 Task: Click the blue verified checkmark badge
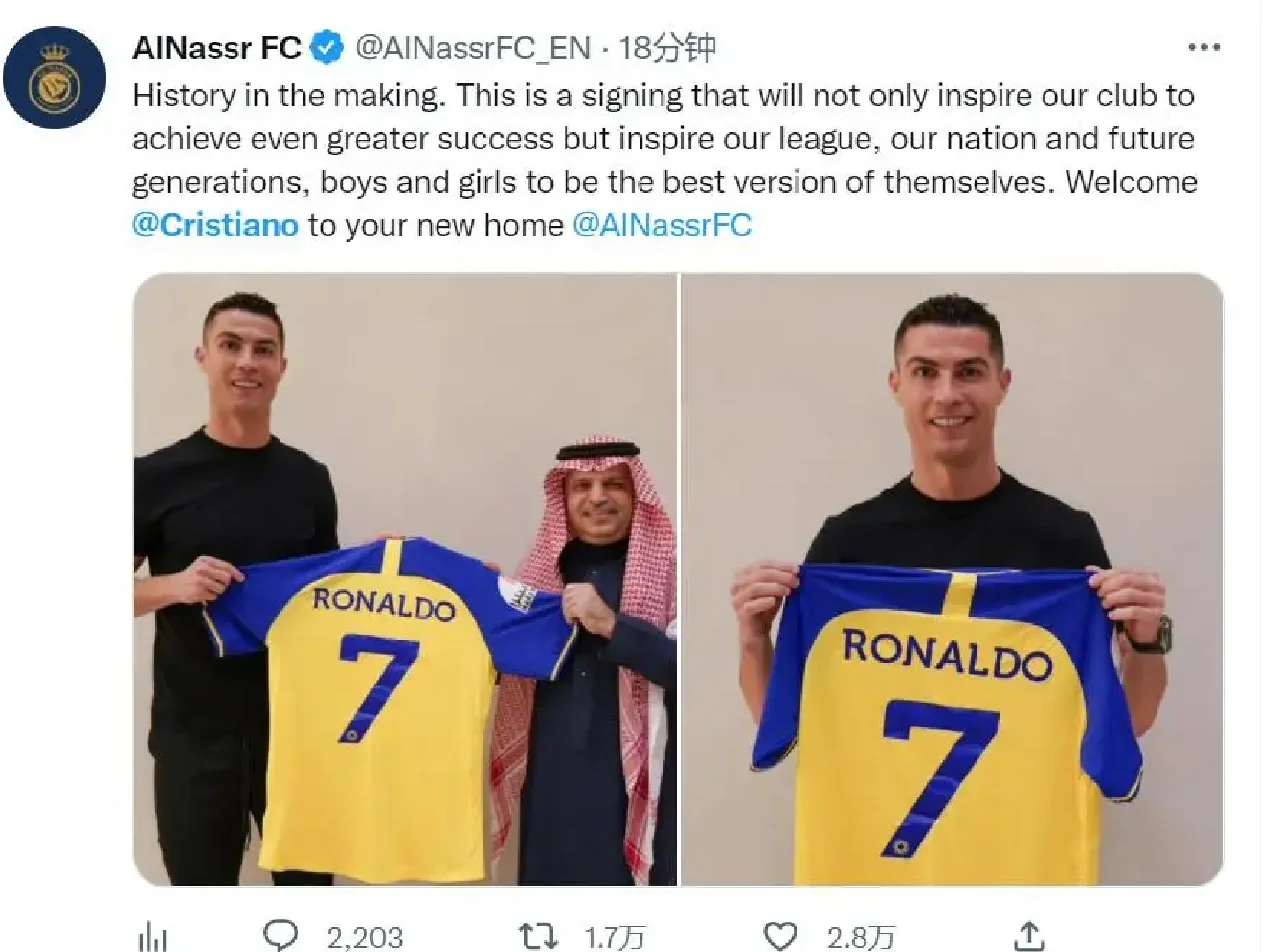pos(327,47)
